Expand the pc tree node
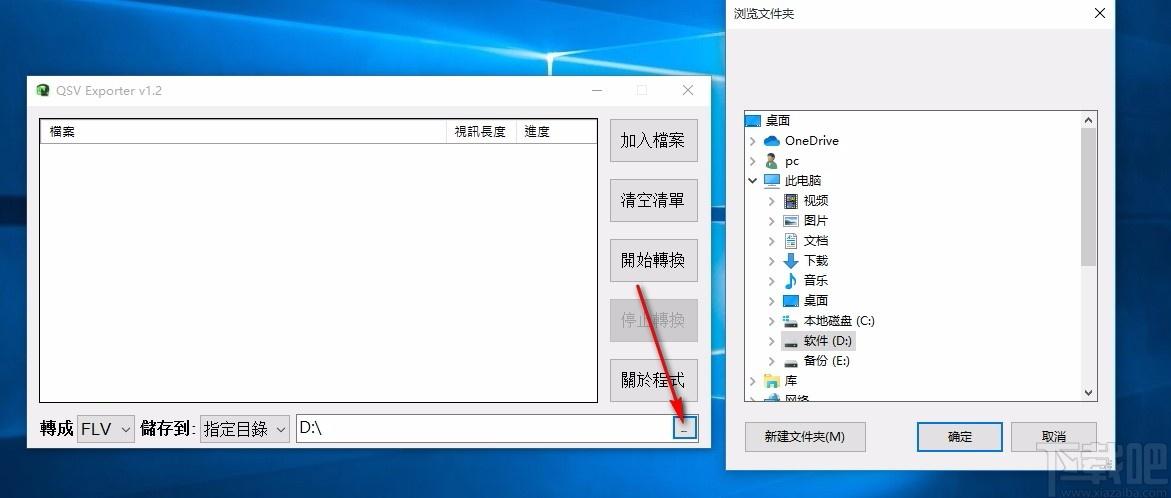 (753, 161)
